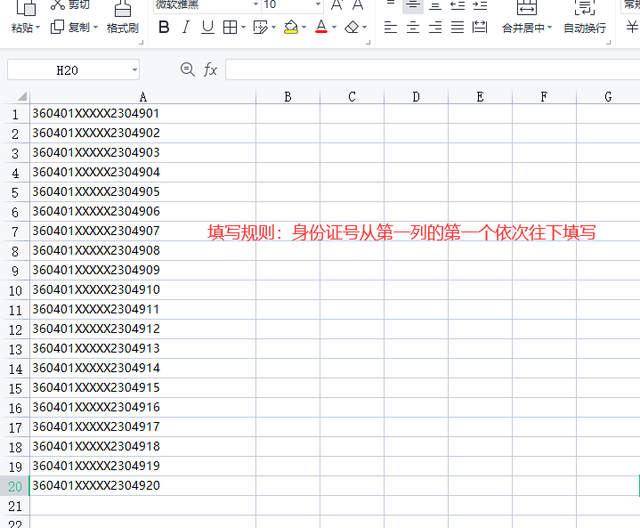640x528 pixels.
Task: Click the increase font size icon
Action: [337, 5]
